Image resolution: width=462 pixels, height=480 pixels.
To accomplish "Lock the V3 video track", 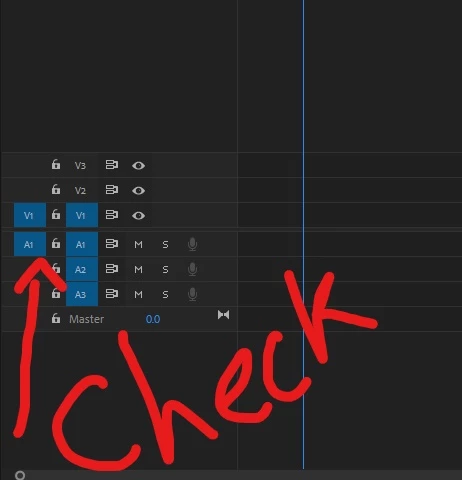I will pyautogui.click(x=56, y=164).
